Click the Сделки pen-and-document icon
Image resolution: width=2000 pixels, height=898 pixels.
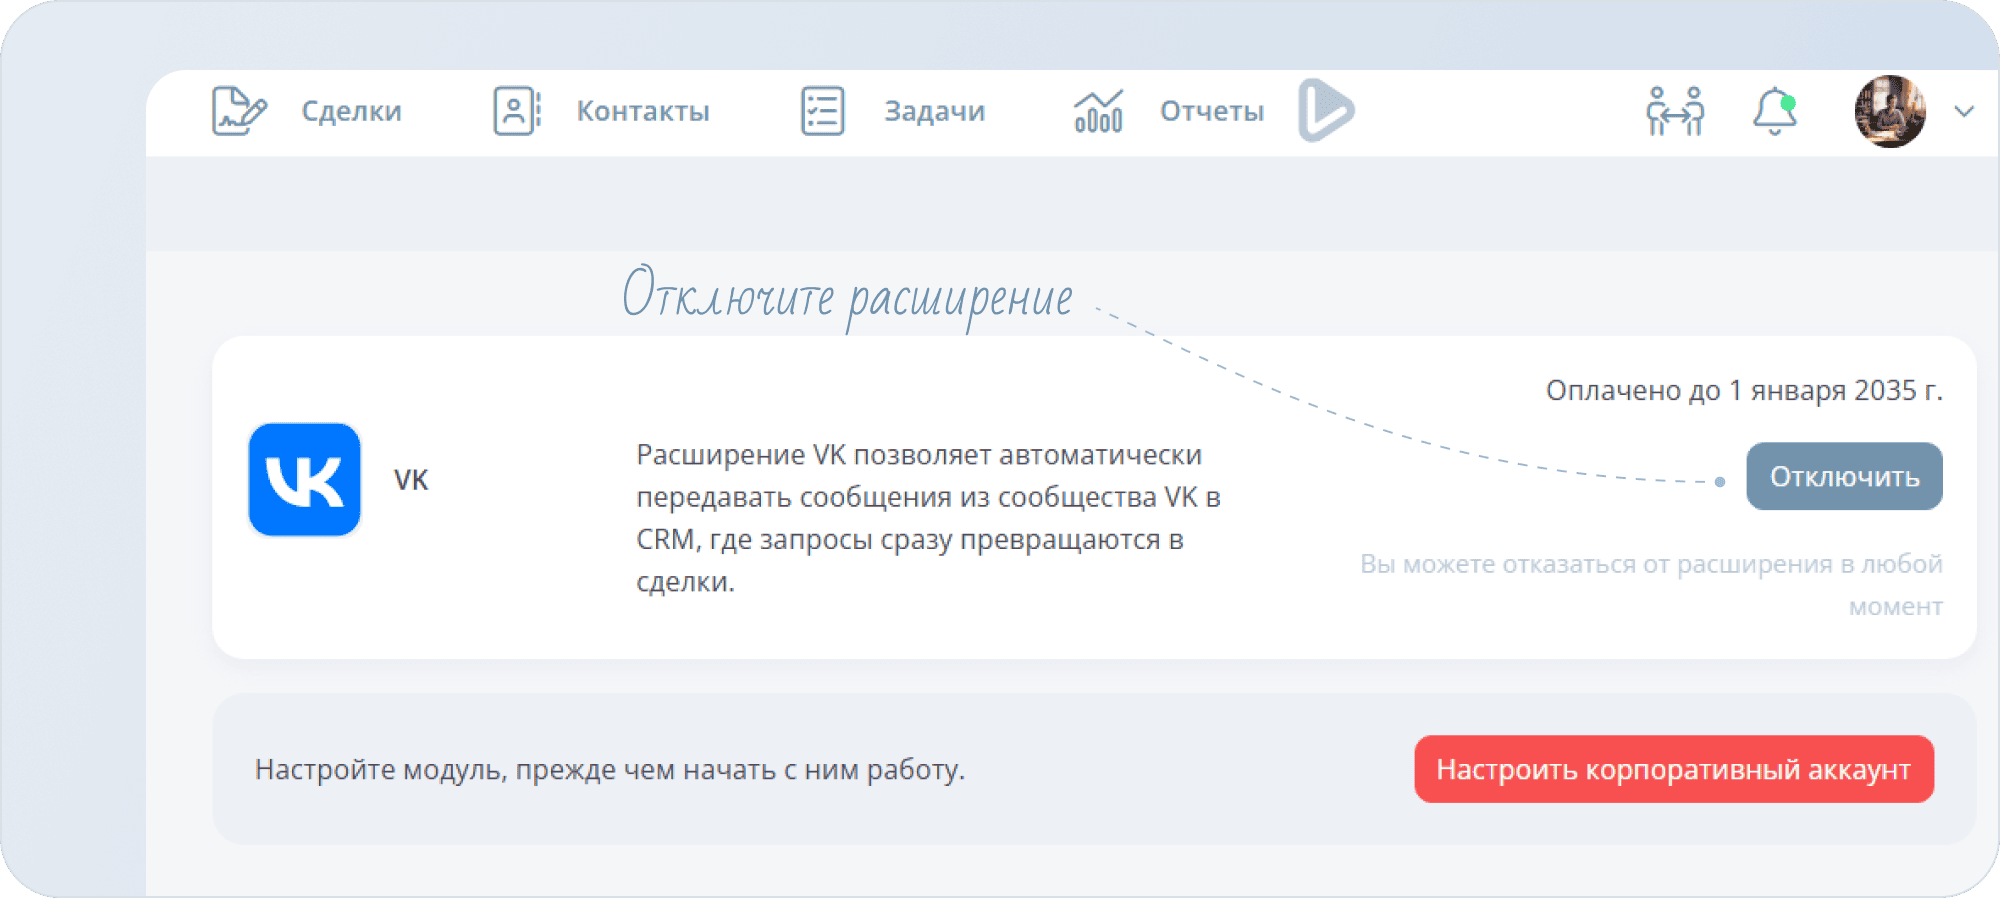239,111
